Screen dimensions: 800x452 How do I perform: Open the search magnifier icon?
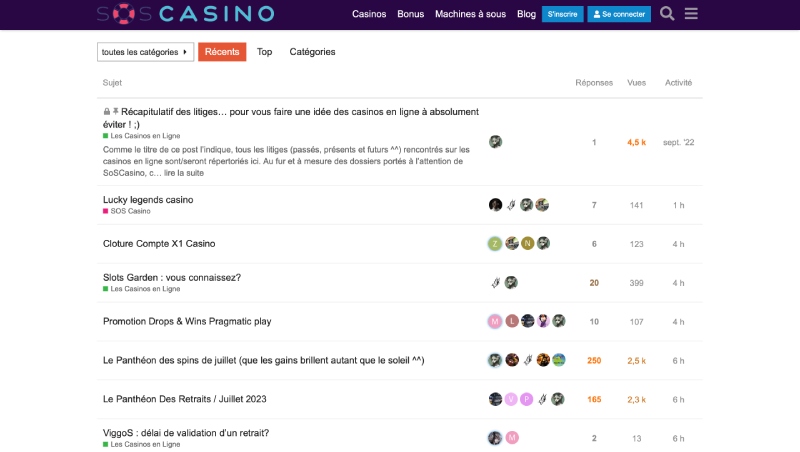[667, 14]
